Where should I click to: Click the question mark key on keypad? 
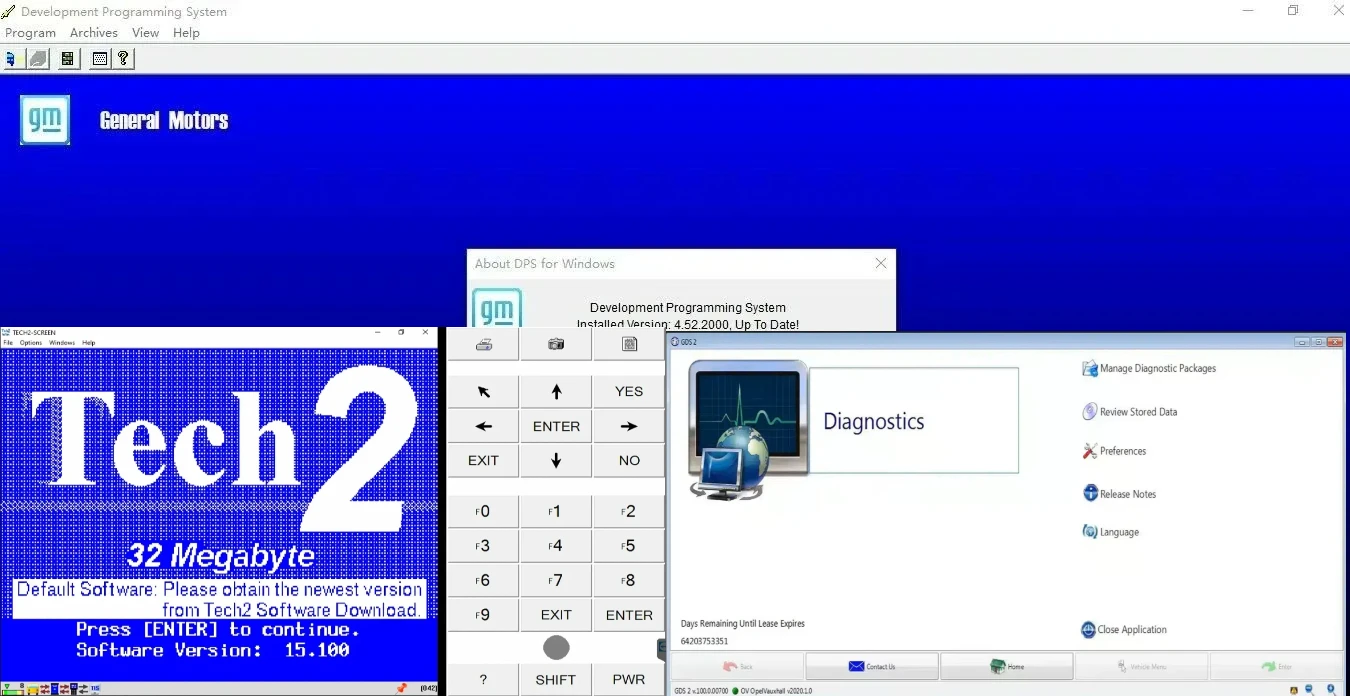[483, 680]
